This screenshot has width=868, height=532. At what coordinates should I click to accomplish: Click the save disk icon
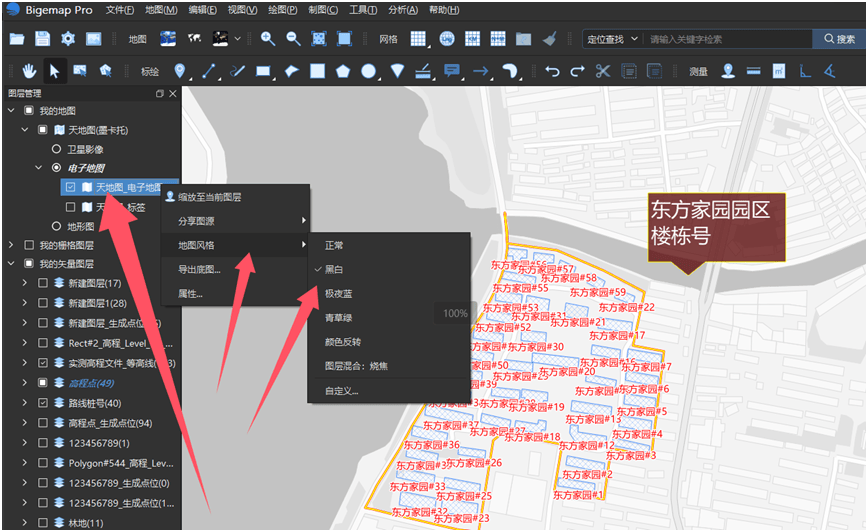click(43, 39)
